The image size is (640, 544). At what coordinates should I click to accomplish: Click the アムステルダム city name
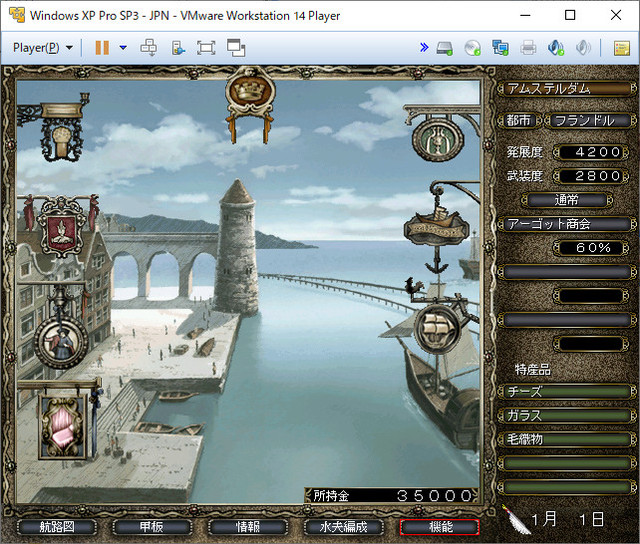[567, 89]
